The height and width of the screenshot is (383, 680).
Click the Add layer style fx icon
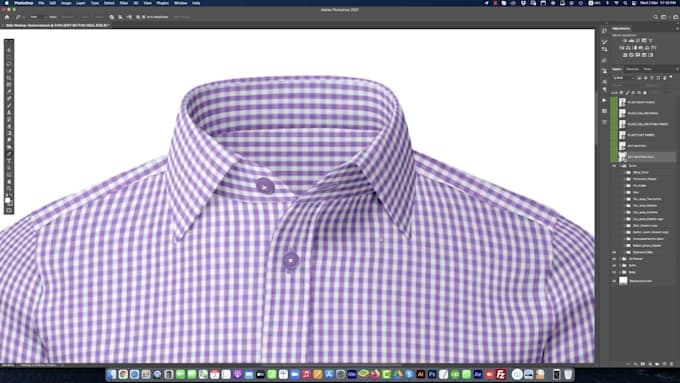[x=635, y=364]
